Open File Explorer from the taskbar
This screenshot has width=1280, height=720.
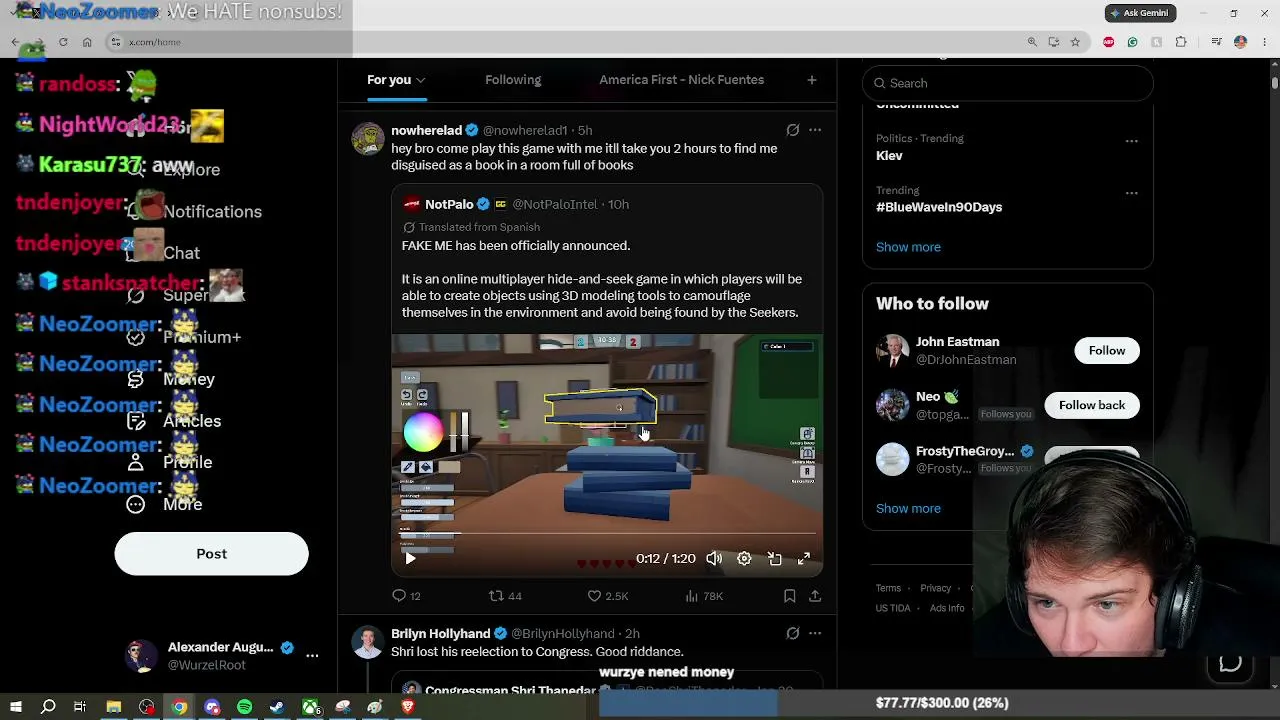pyautogui.click(x=114, y=707)
